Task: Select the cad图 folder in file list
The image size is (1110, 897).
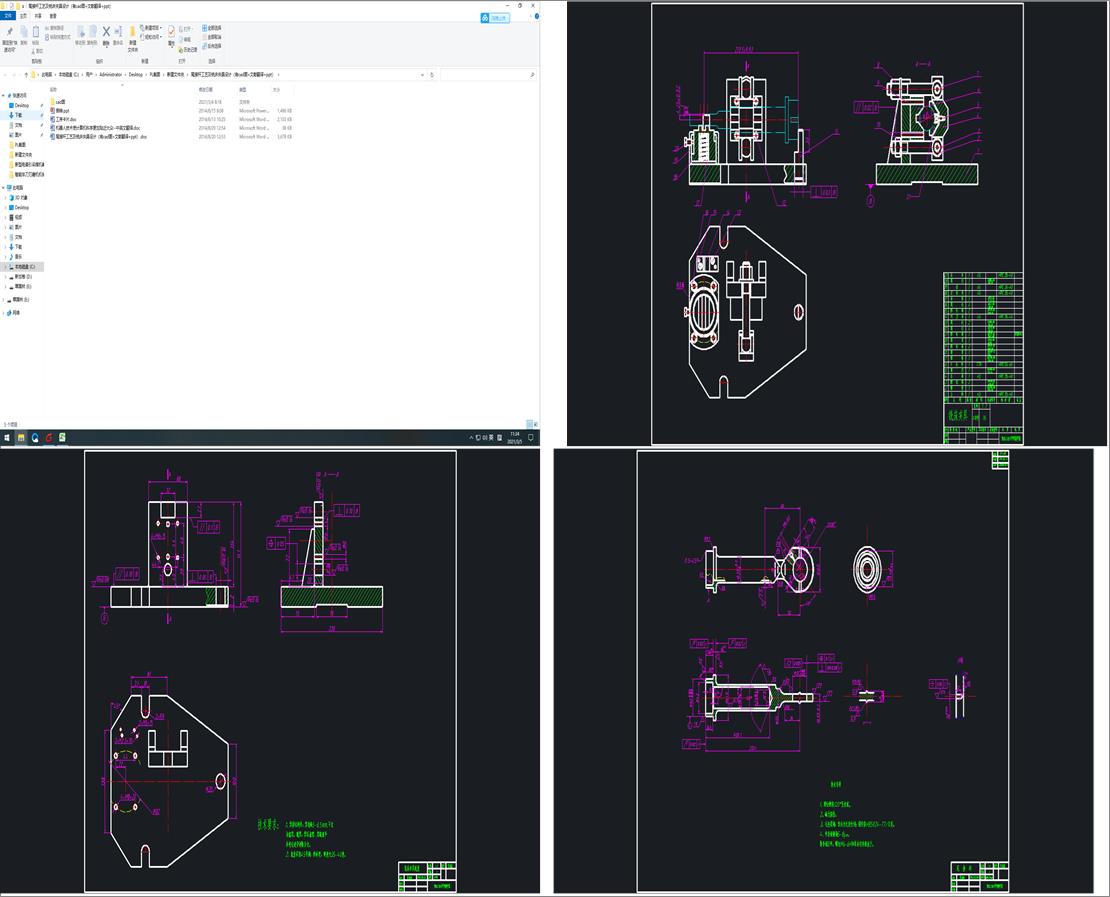Action: coord(60,102)
